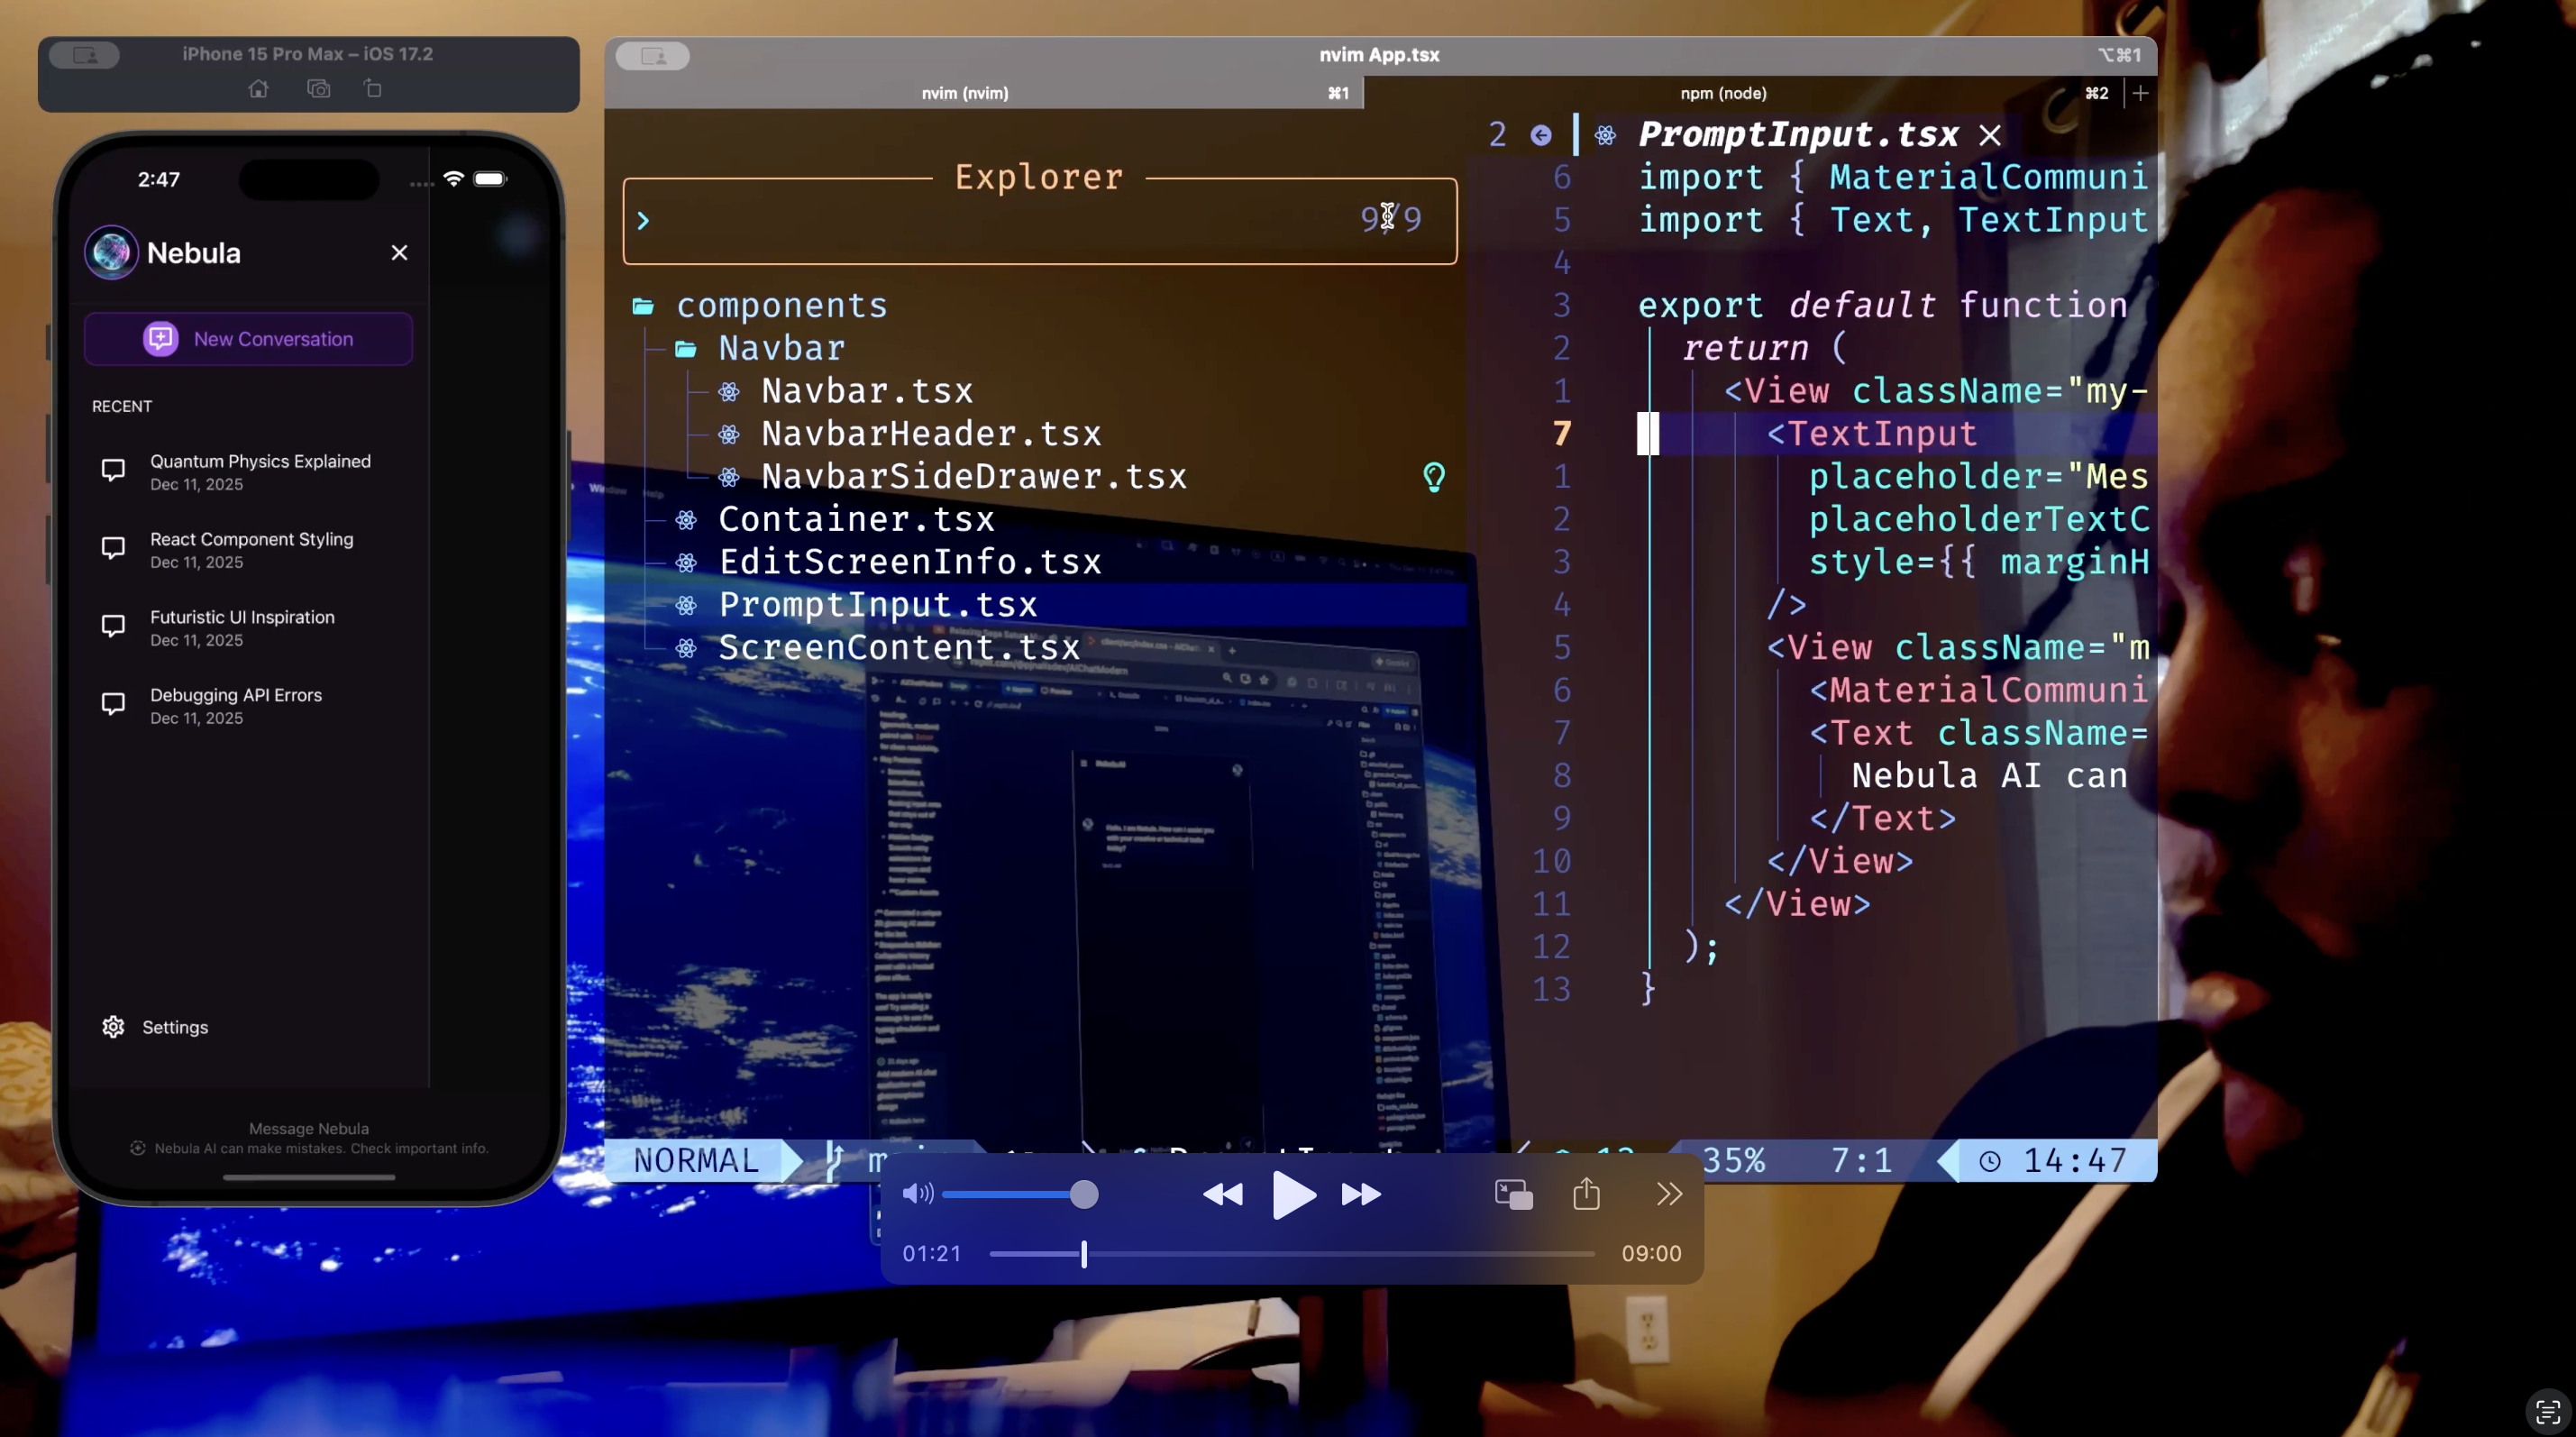Image resolution: width=2576 pixels, height=1437 pixels.
Task: Toggle the capture pill on the nvim window titlebar
Action: pyautogui.click(x=652, y=56)
